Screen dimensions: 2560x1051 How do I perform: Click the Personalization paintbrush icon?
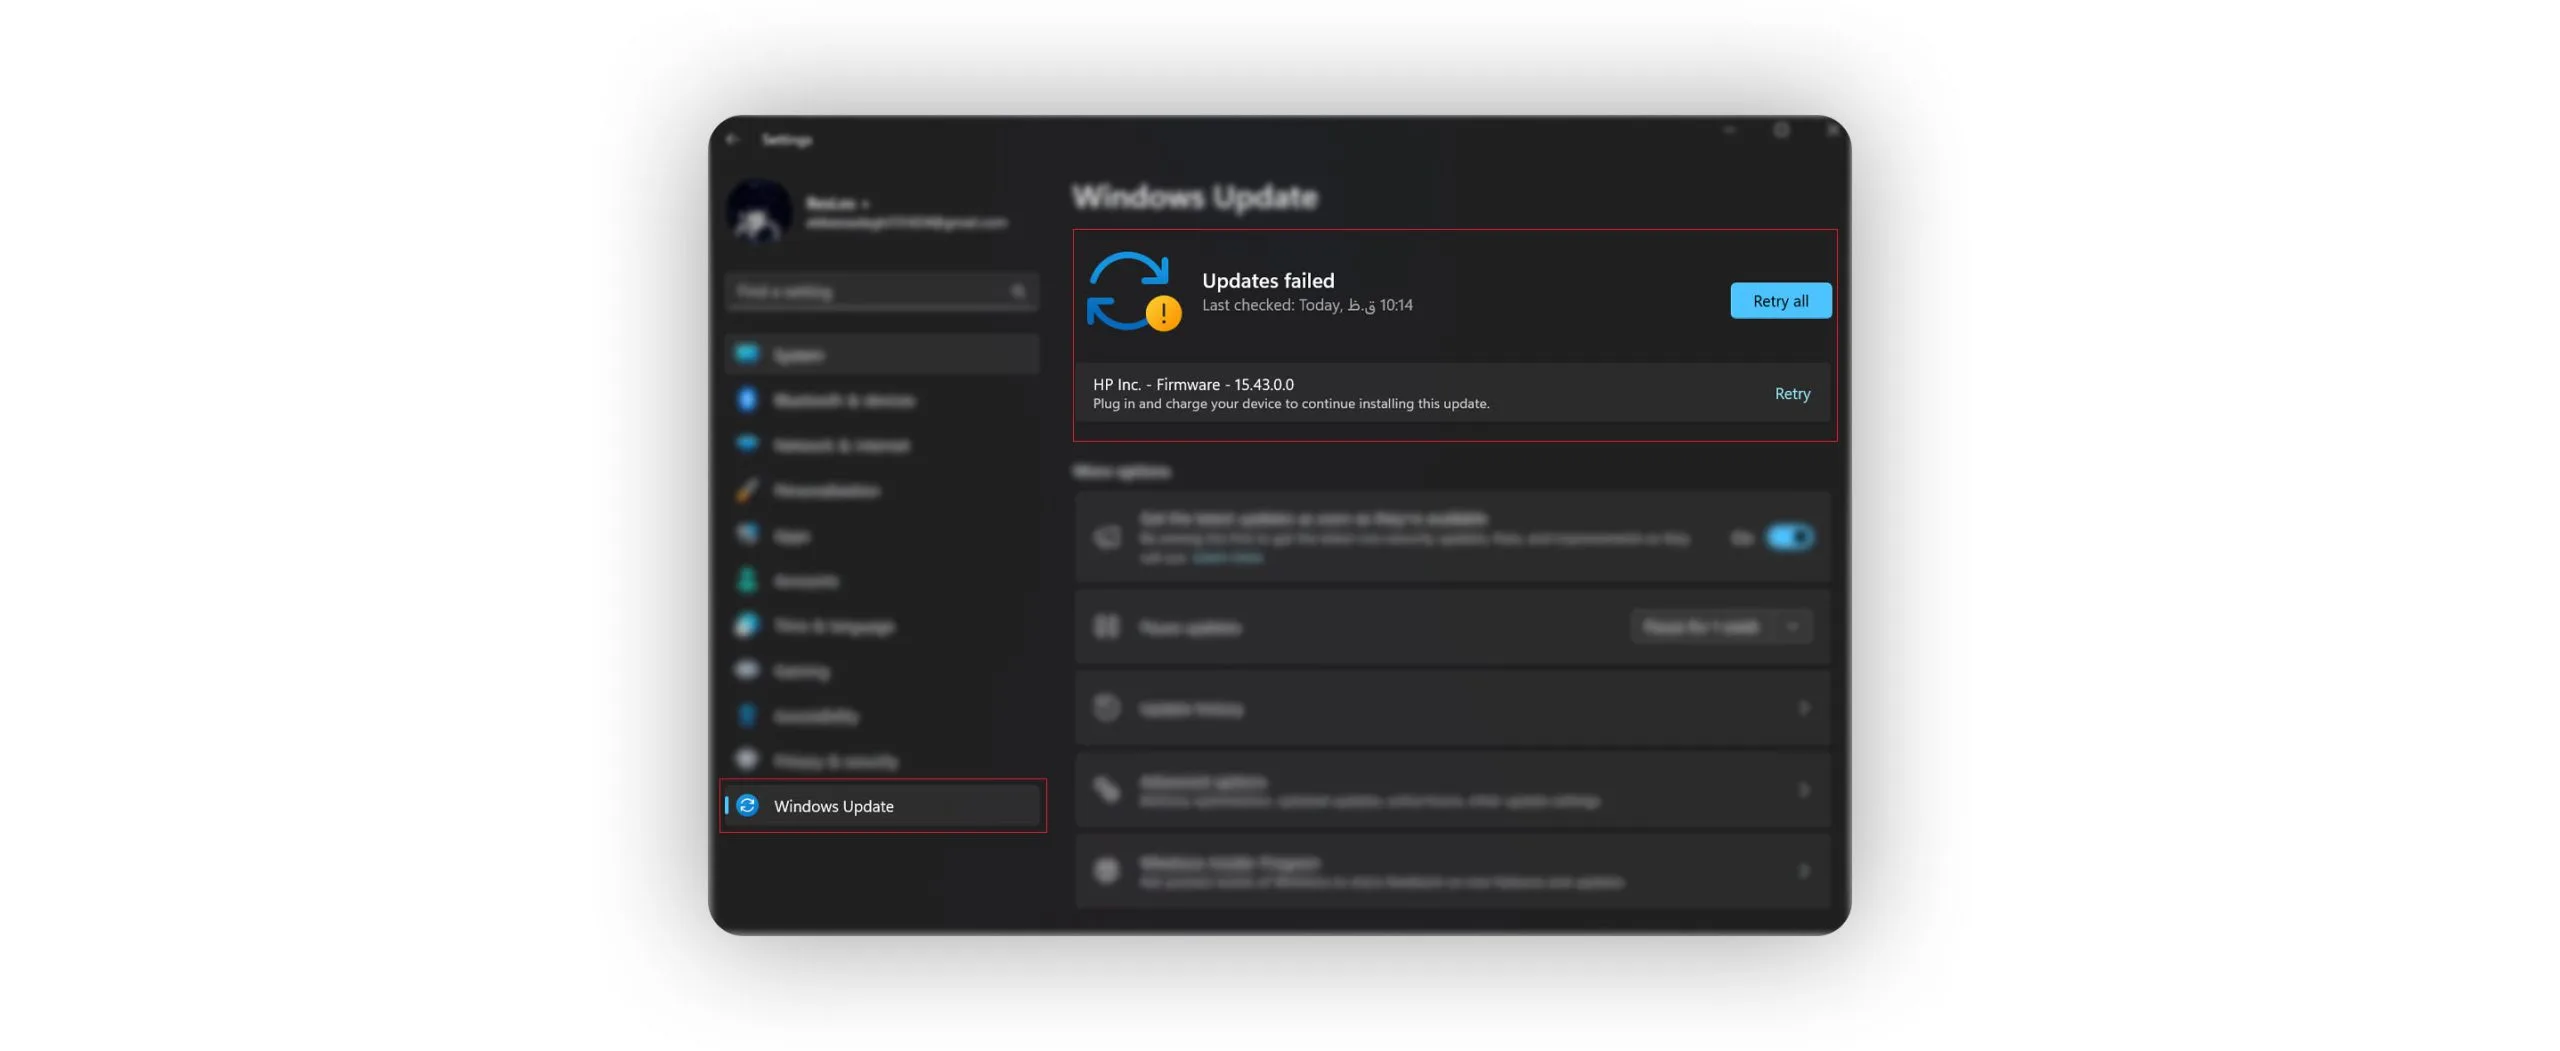click(747, 490)
